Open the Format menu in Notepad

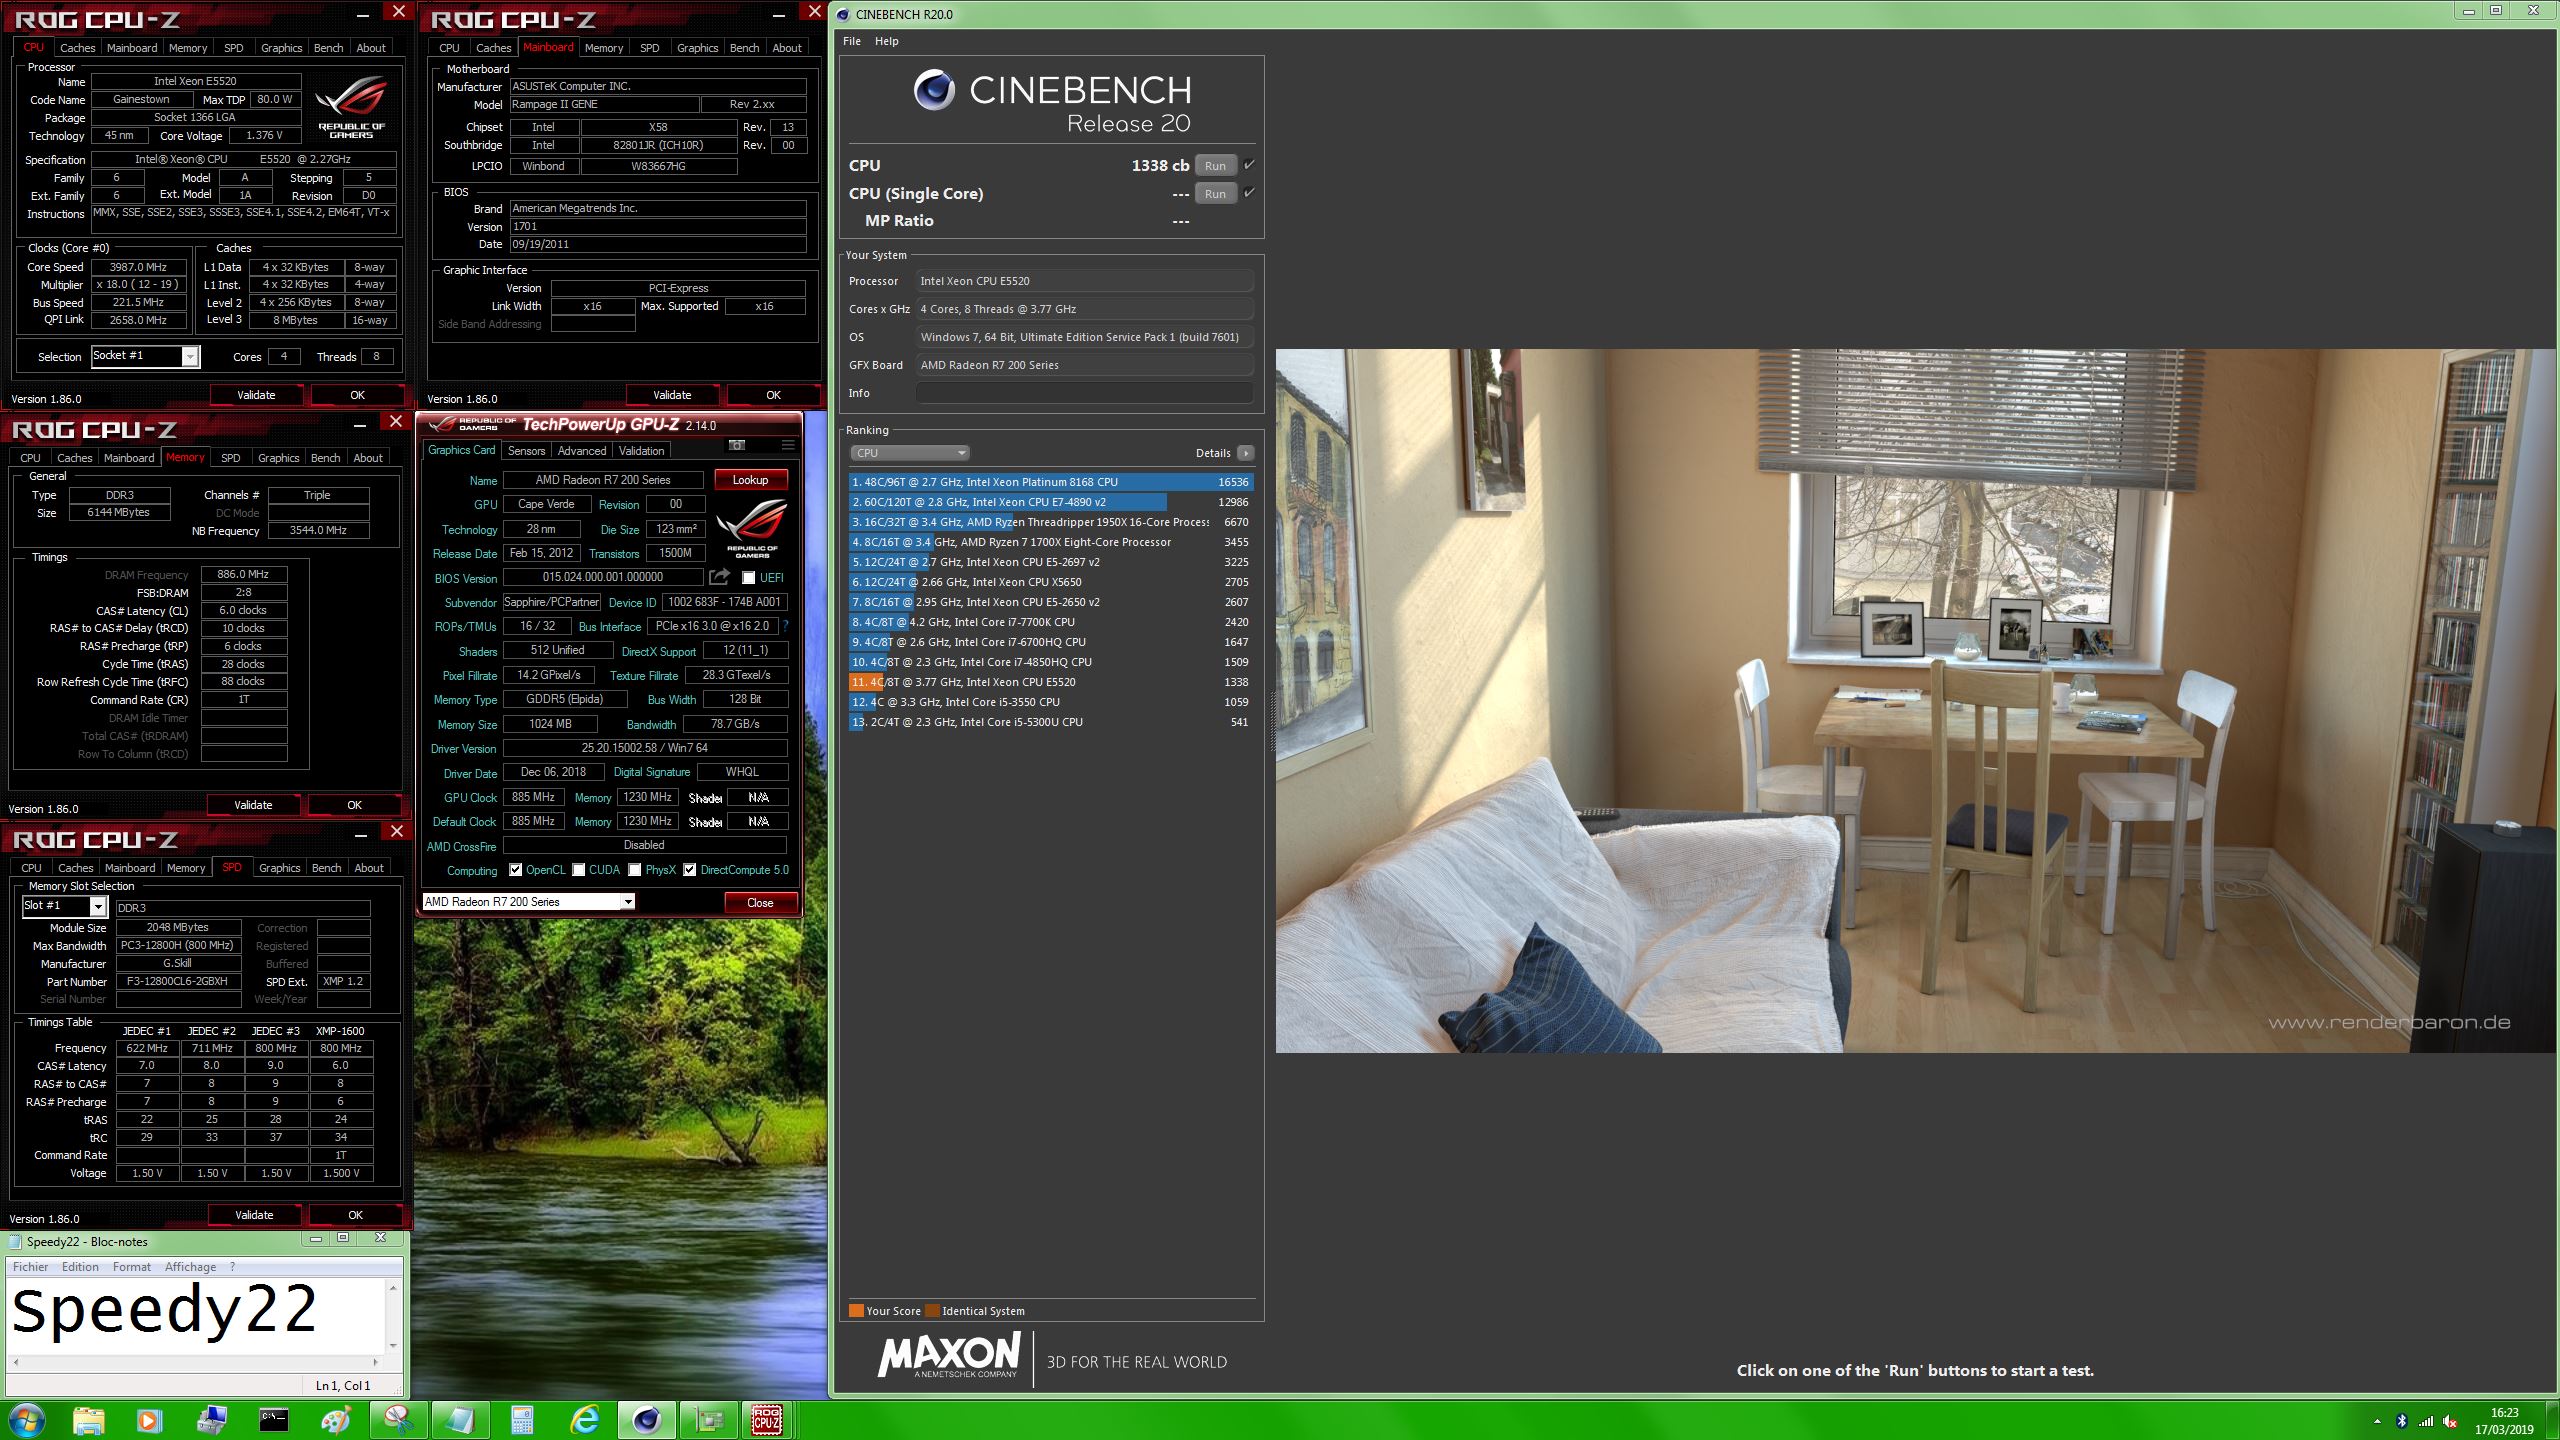(x=131, y=1267)
